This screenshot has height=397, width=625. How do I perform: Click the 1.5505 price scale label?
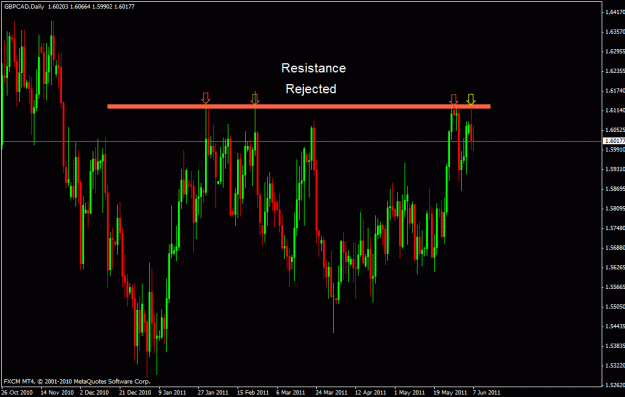tap(615, 307)
